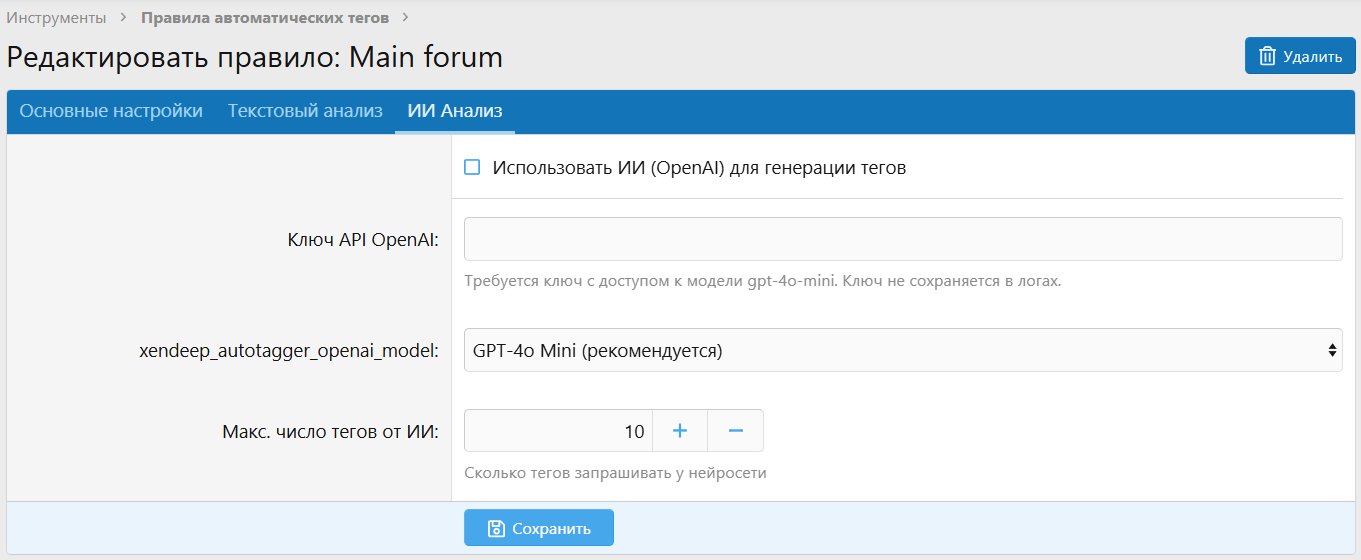Click the Ключ API OpenAI input field
The image size is (1361, 560).
tap(902, 239)
